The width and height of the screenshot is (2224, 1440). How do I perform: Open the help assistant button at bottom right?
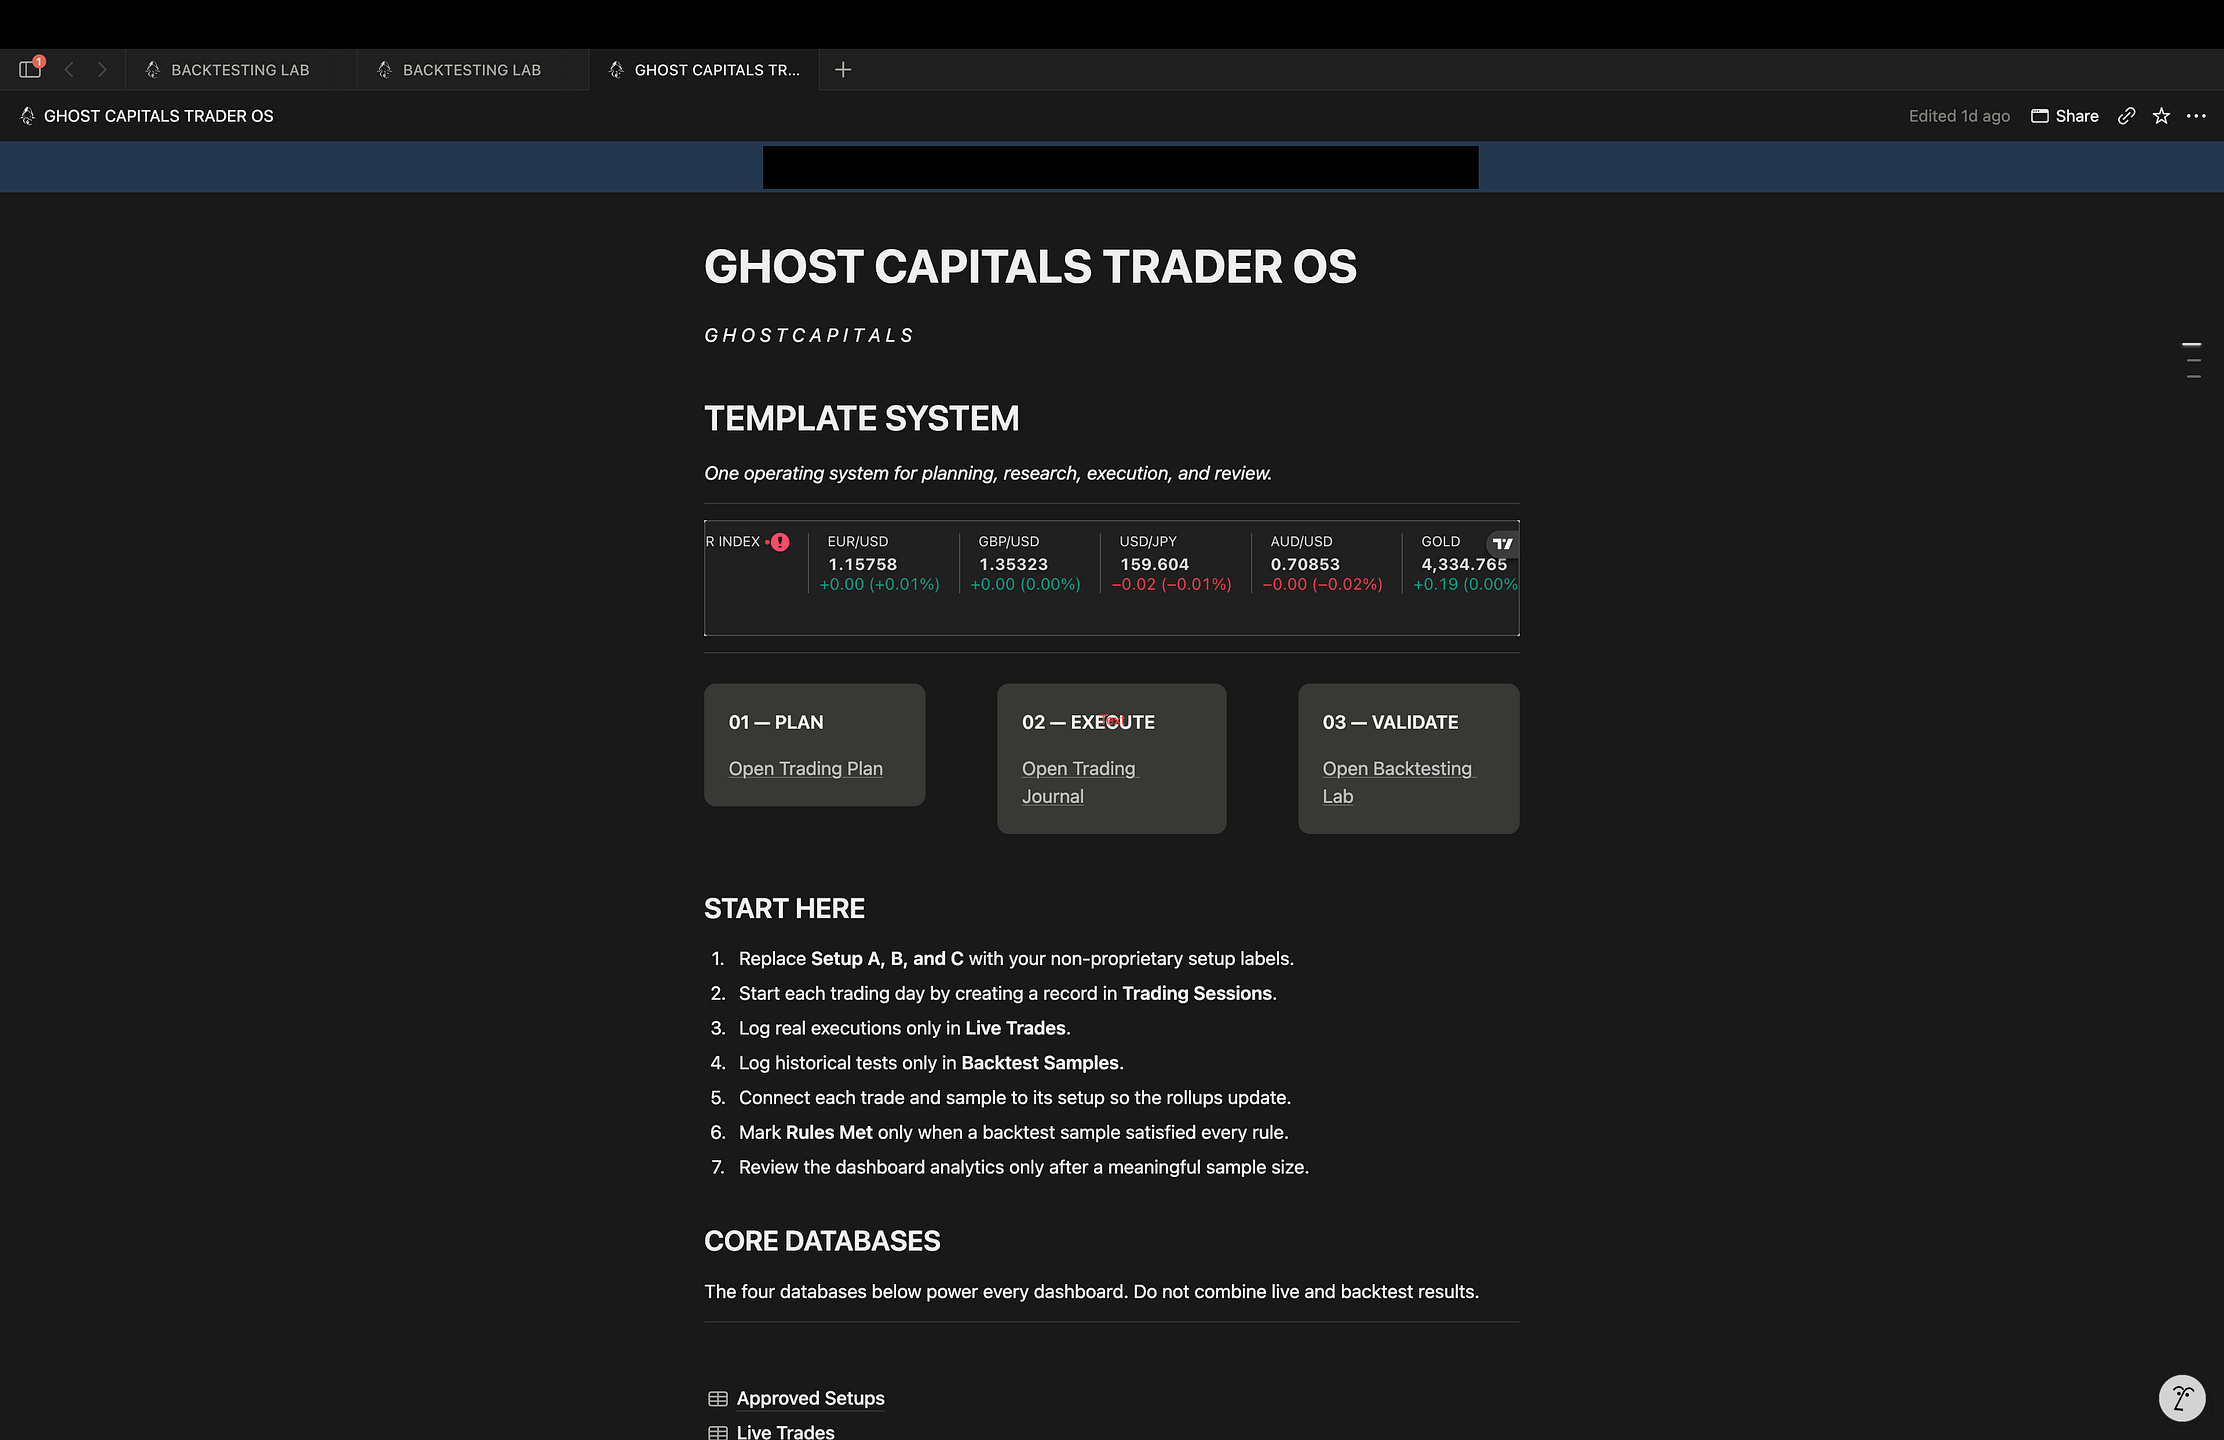[2182, 1397]
